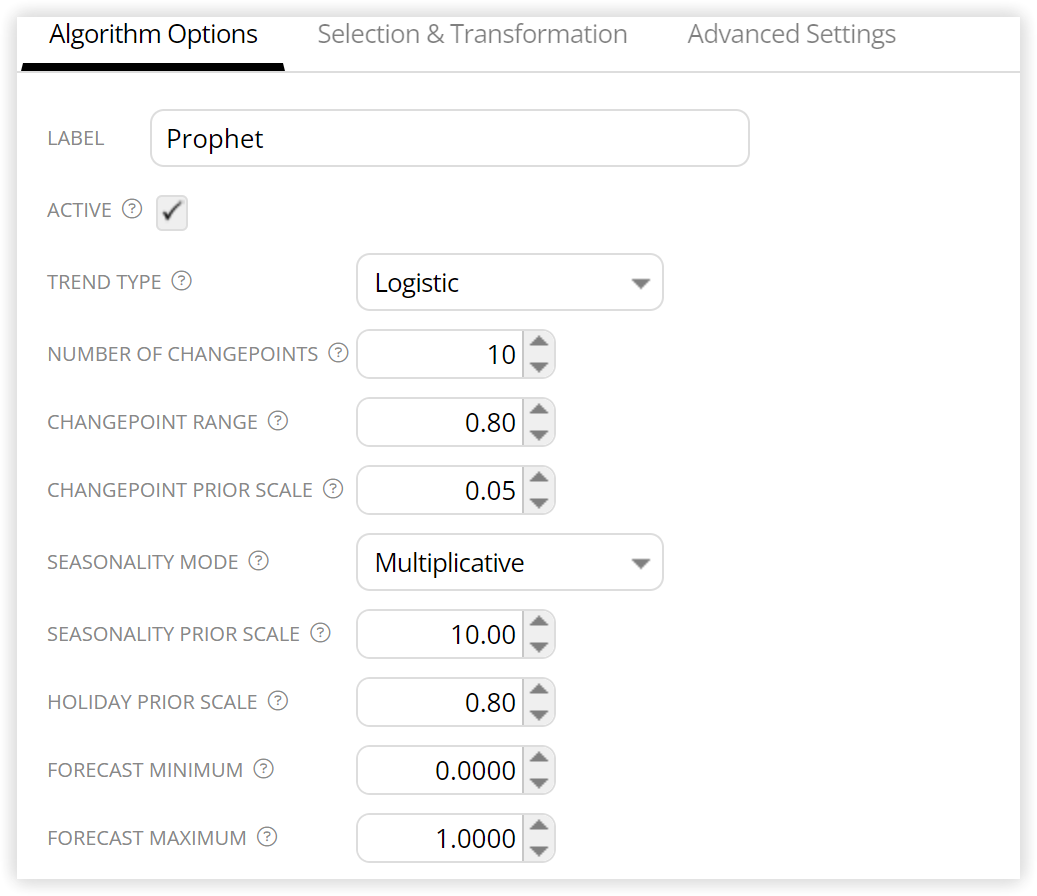This screenshot has width=1037, height=896.
Task: Increase Changepoint Prior Scale with up arrow
Action: click(539, 478)
